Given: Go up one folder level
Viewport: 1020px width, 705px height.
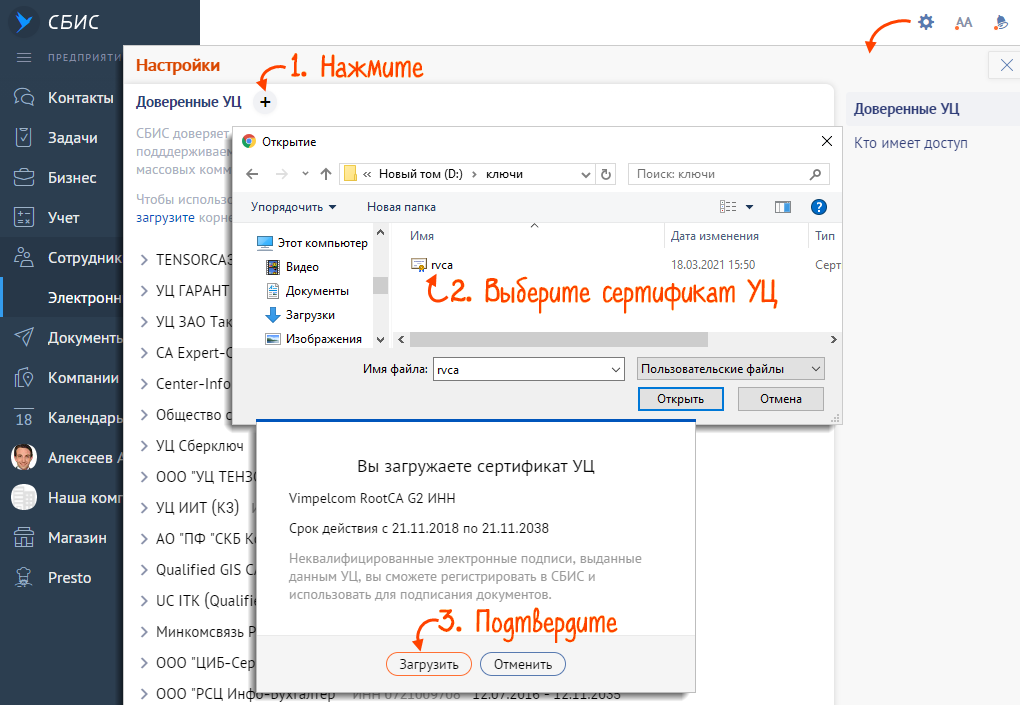Looking at the screenshot, I should (325, 174).
